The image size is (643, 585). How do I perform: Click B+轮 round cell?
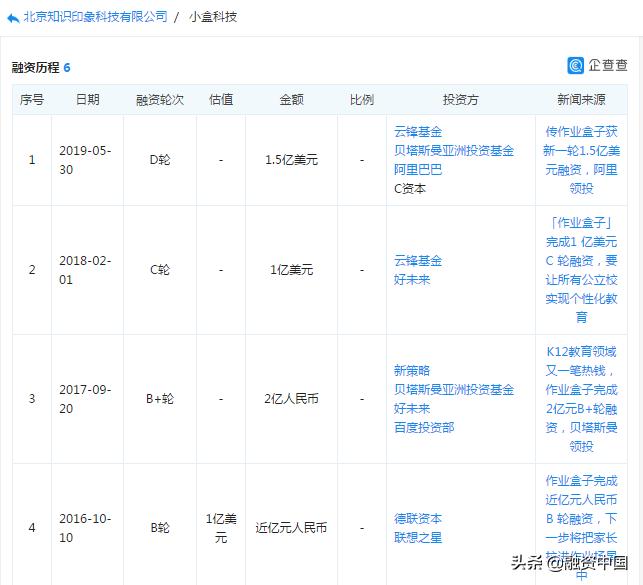point(160,399)
